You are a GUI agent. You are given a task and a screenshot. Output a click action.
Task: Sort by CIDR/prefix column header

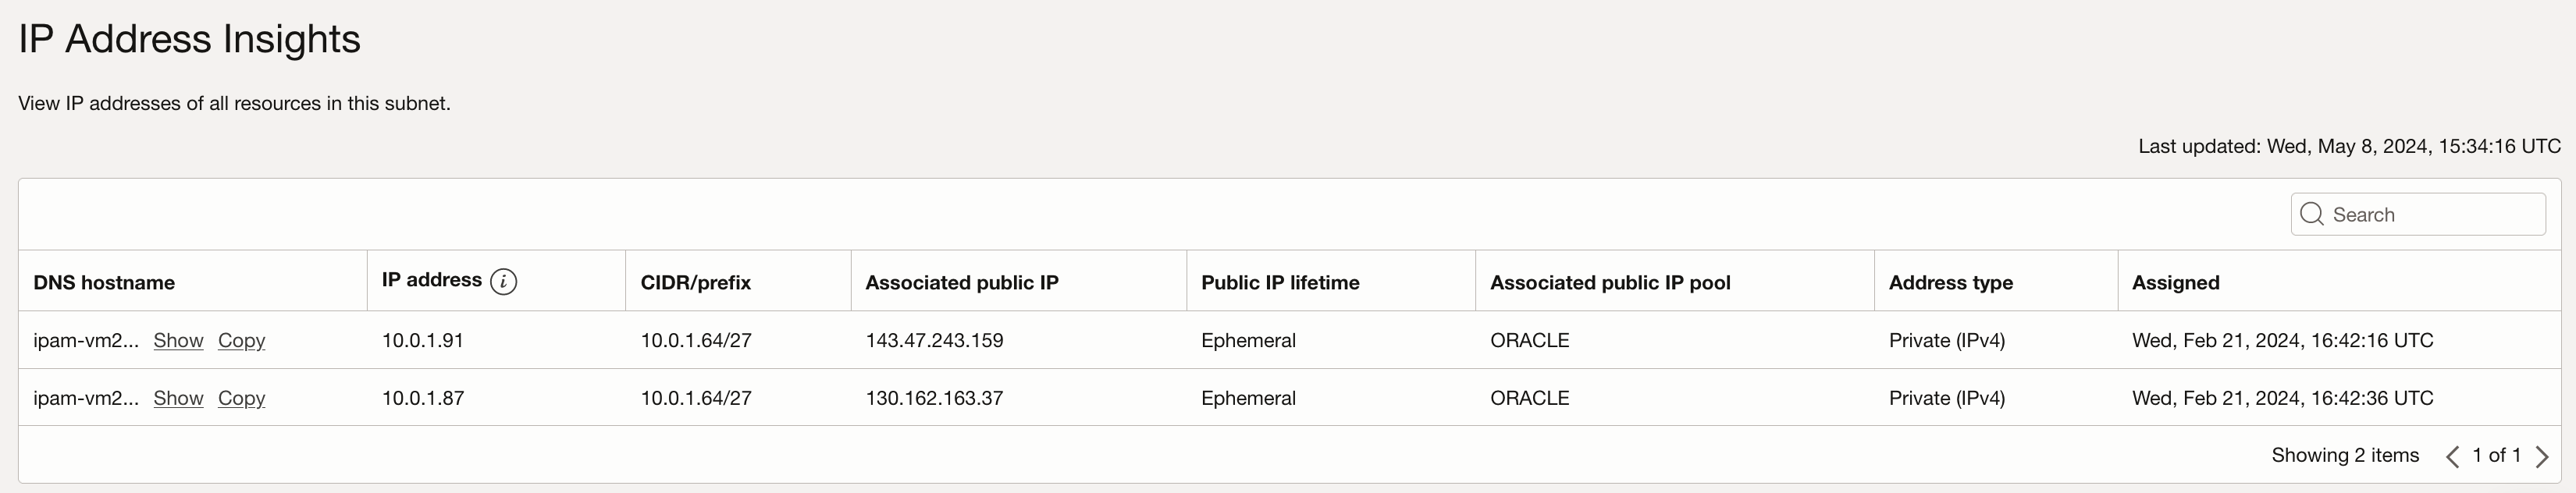coord(695,283)
